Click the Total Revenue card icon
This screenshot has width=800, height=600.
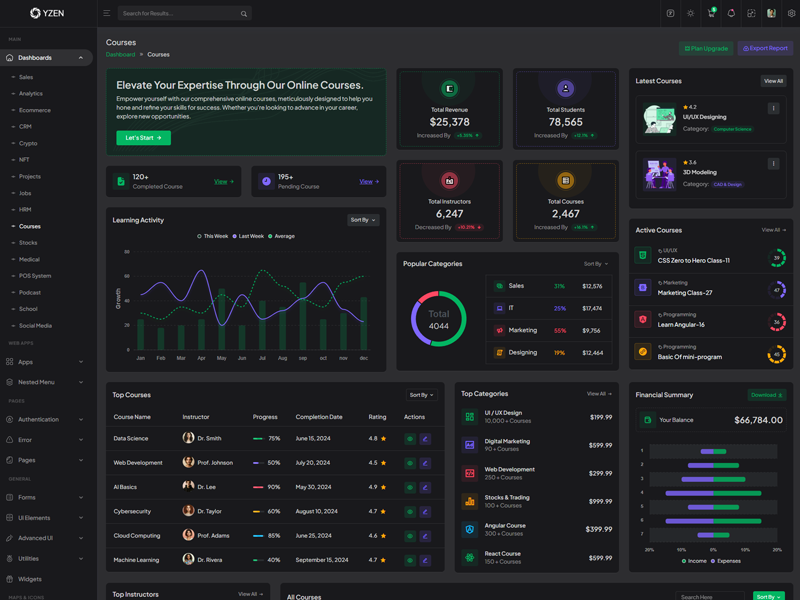(449, 89)
